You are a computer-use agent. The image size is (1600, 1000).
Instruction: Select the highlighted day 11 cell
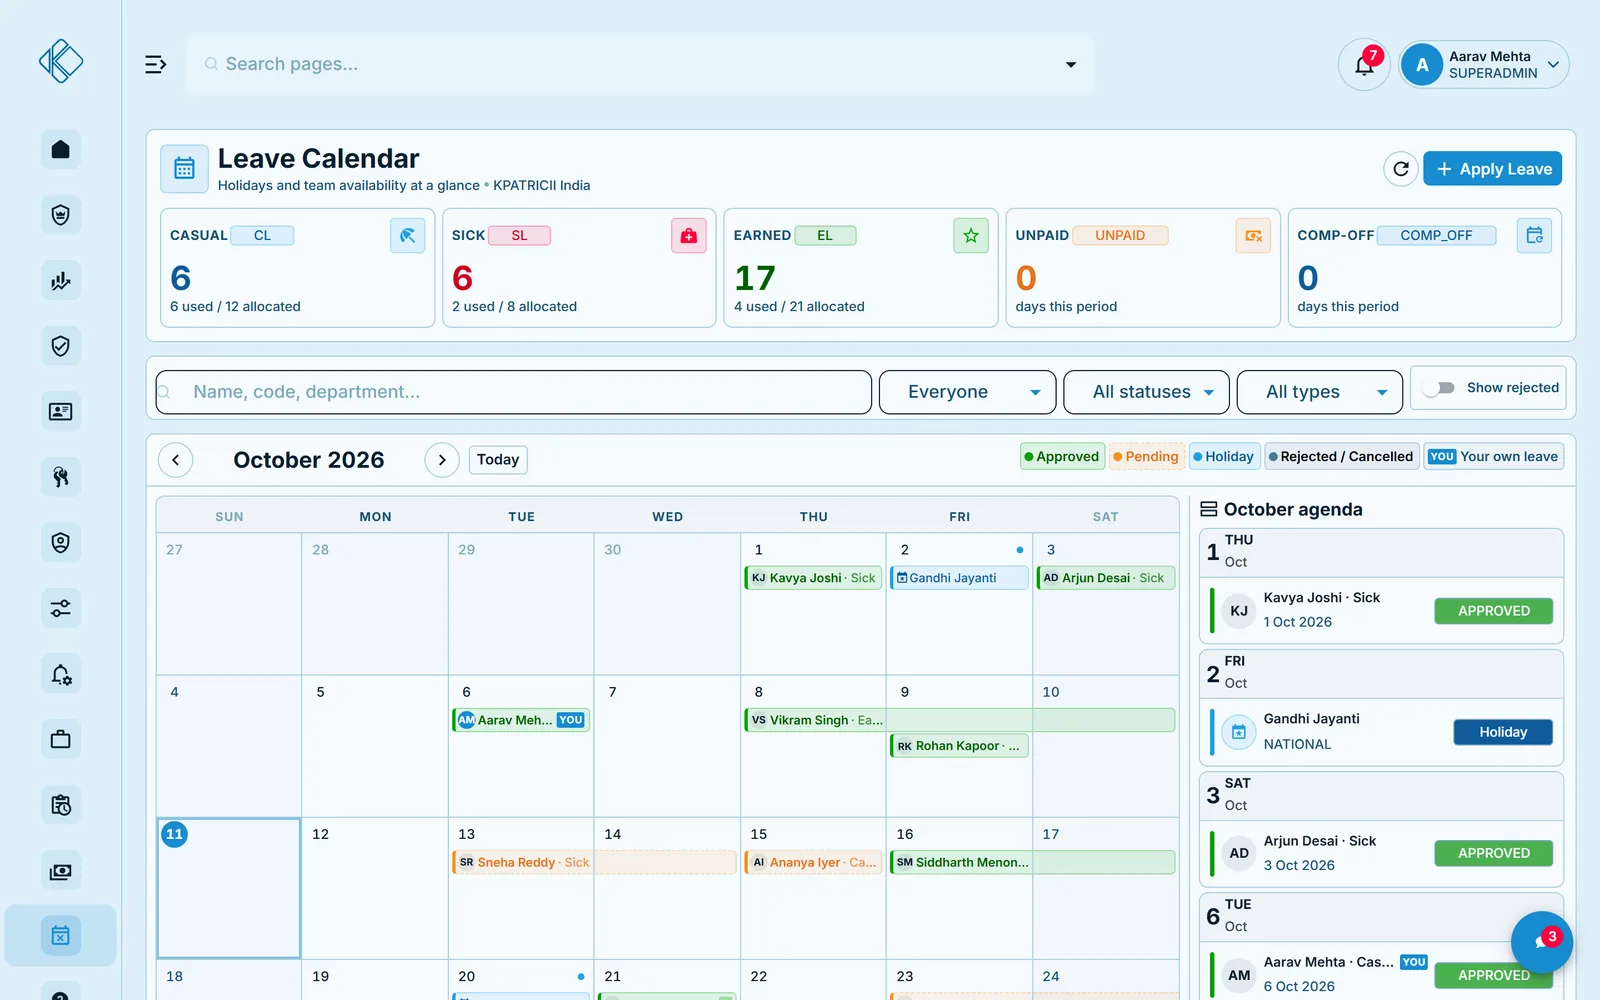pyautogui.click(x=229, y=888)
